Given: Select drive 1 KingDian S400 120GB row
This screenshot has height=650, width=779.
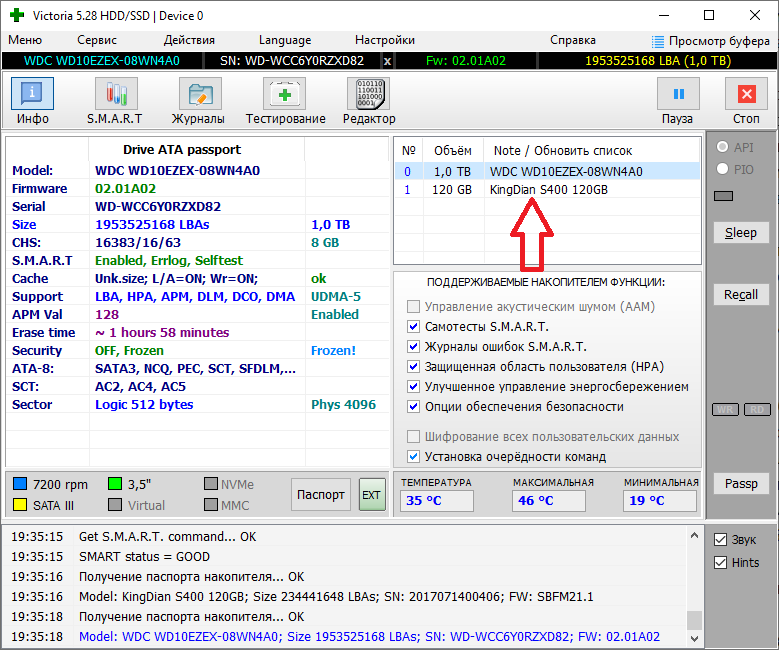Looking at the screenshot, I should click(x=547, y=189).
